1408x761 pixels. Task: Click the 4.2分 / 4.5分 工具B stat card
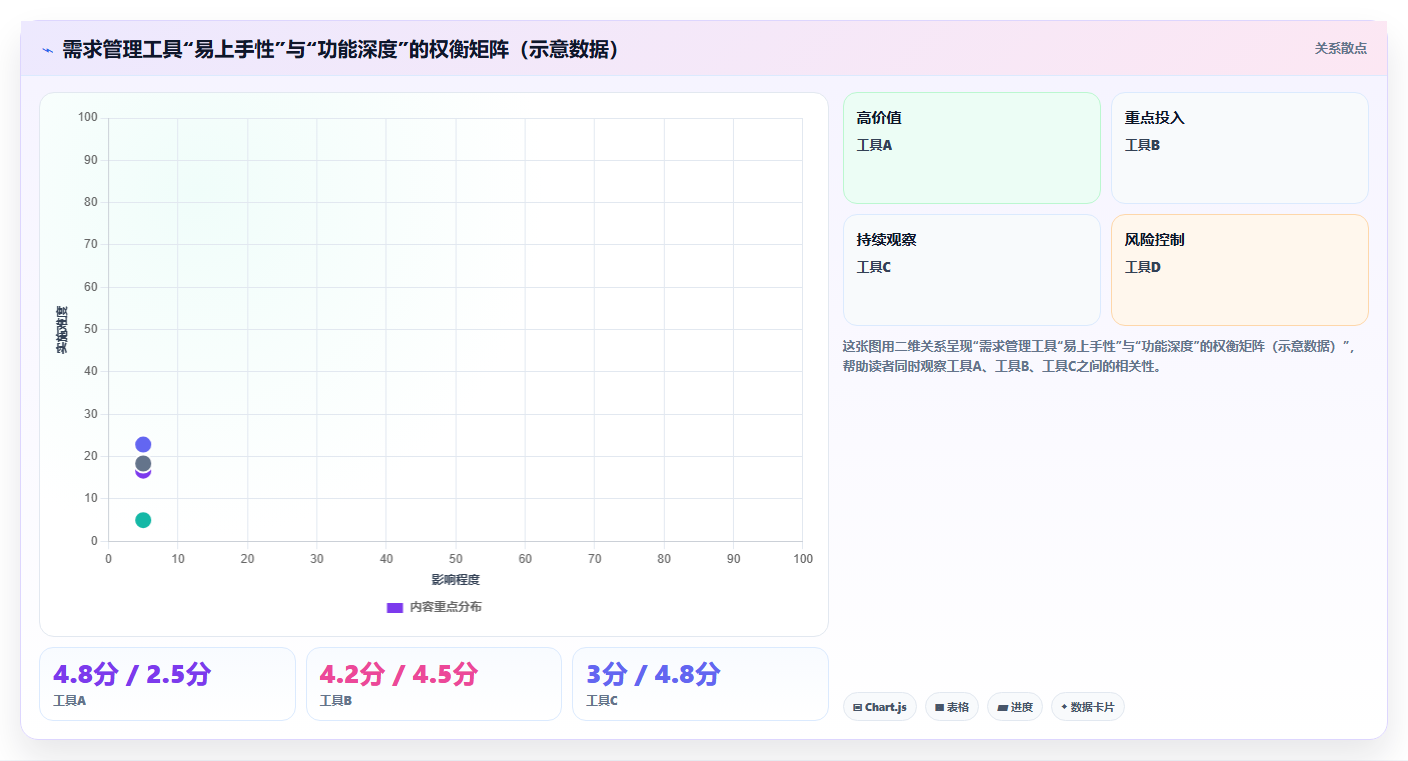[x=434, y=684]
